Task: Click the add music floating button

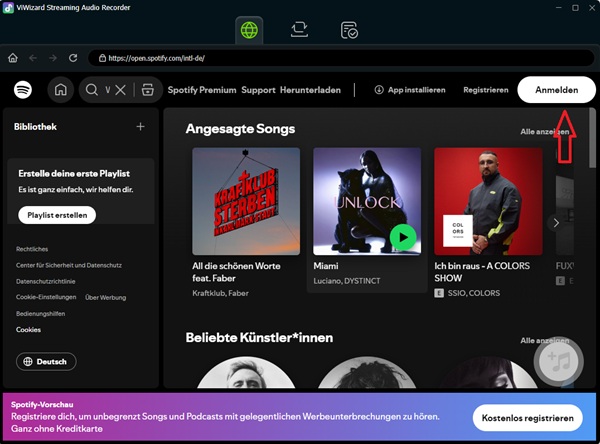Action: tap(559, 361)
